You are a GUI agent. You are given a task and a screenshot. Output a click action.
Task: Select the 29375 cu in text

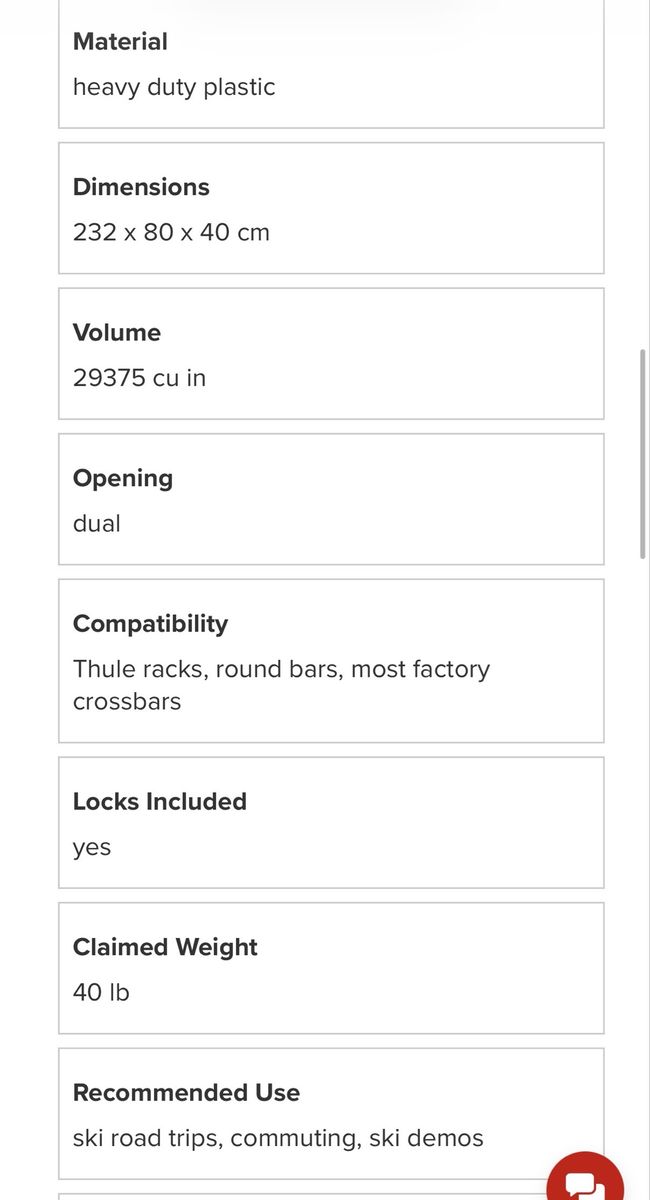pos(139,378)
